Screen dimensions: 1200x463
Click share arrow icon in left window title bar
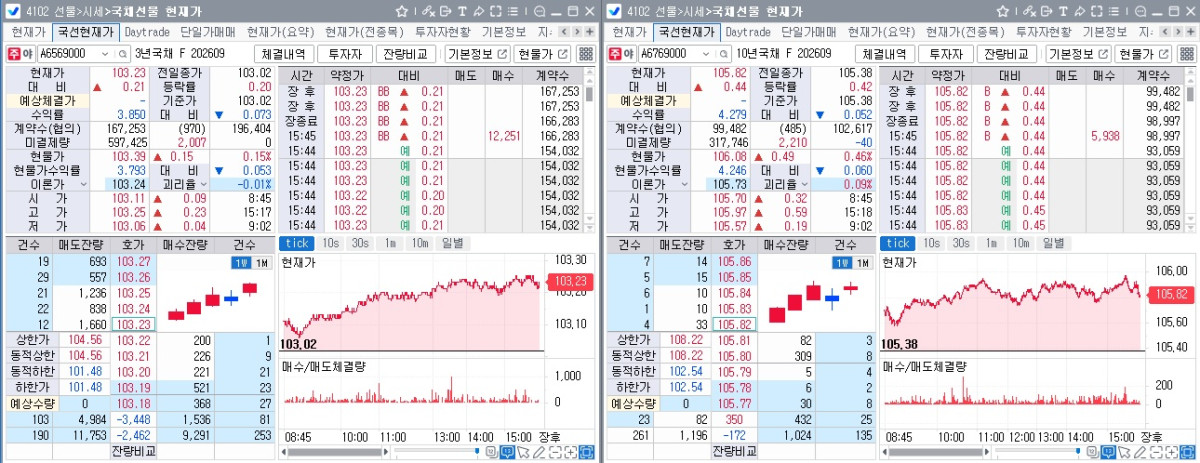tap(479, 11)
